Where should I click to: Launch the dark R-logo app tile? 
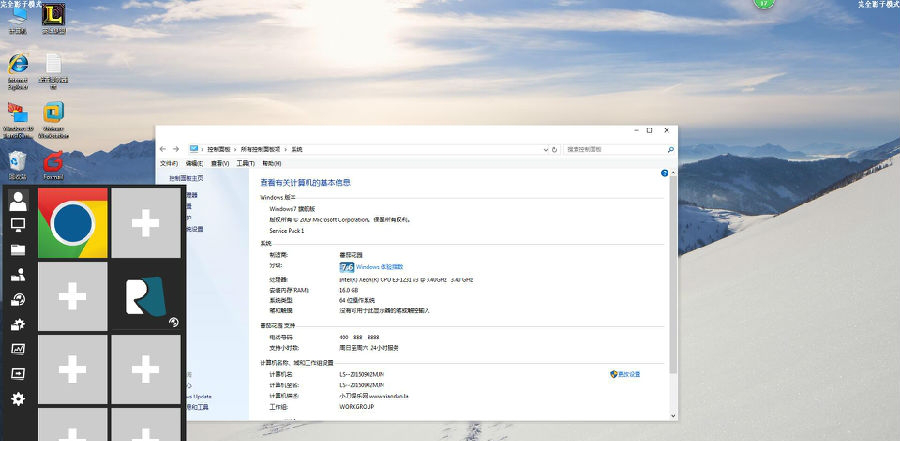pos(146,296)
